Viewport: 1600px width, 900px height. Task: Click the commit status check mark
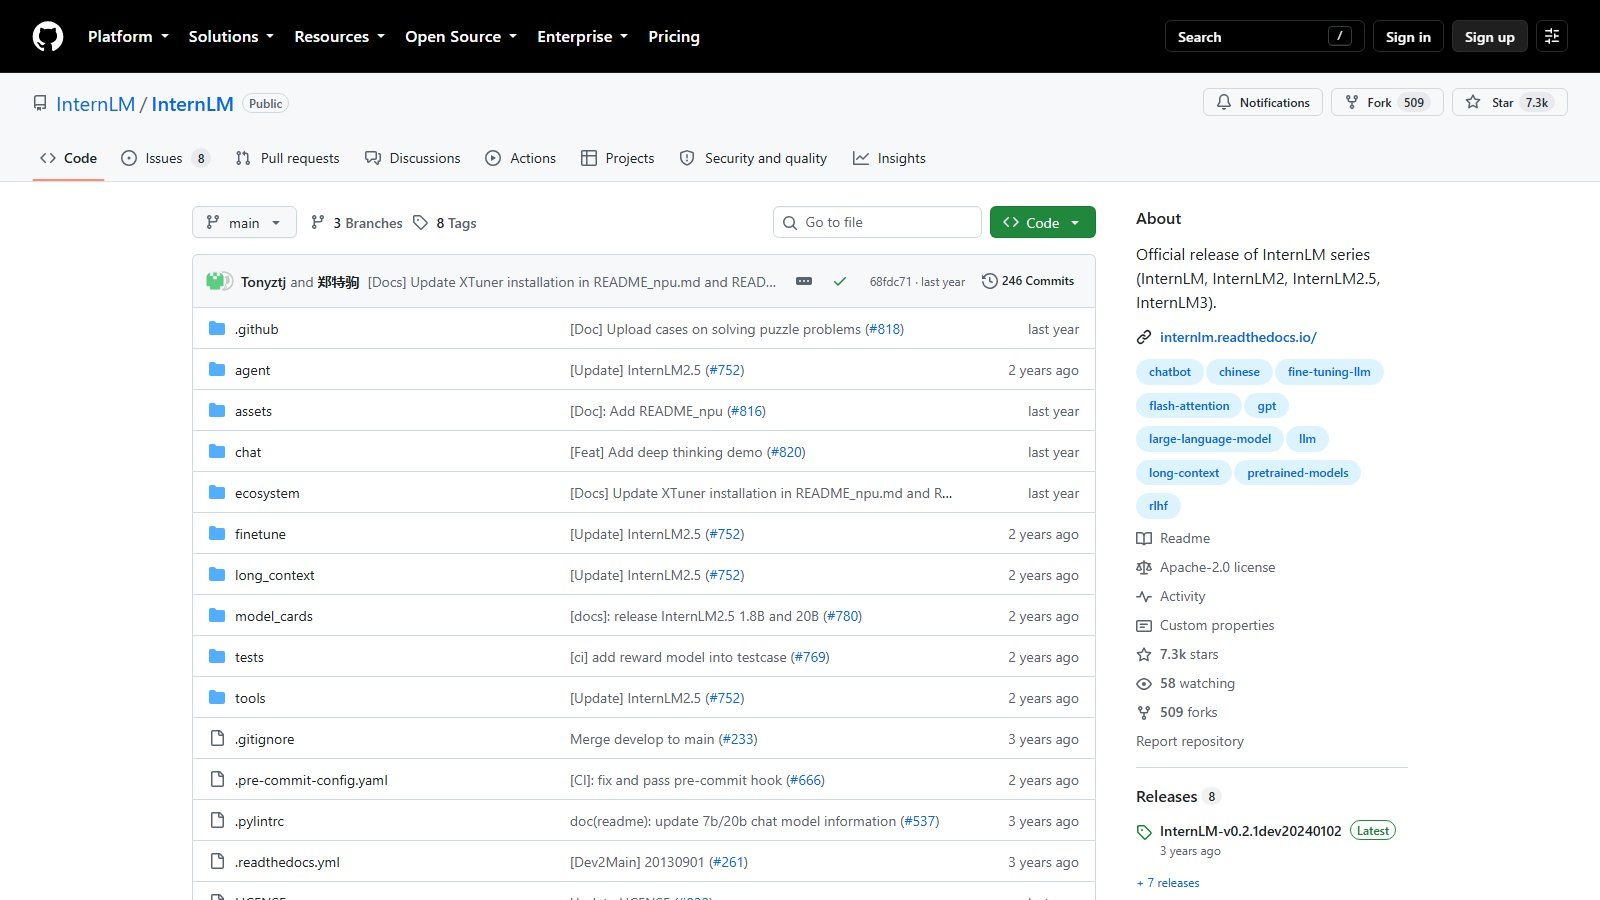tap(840, 281)
